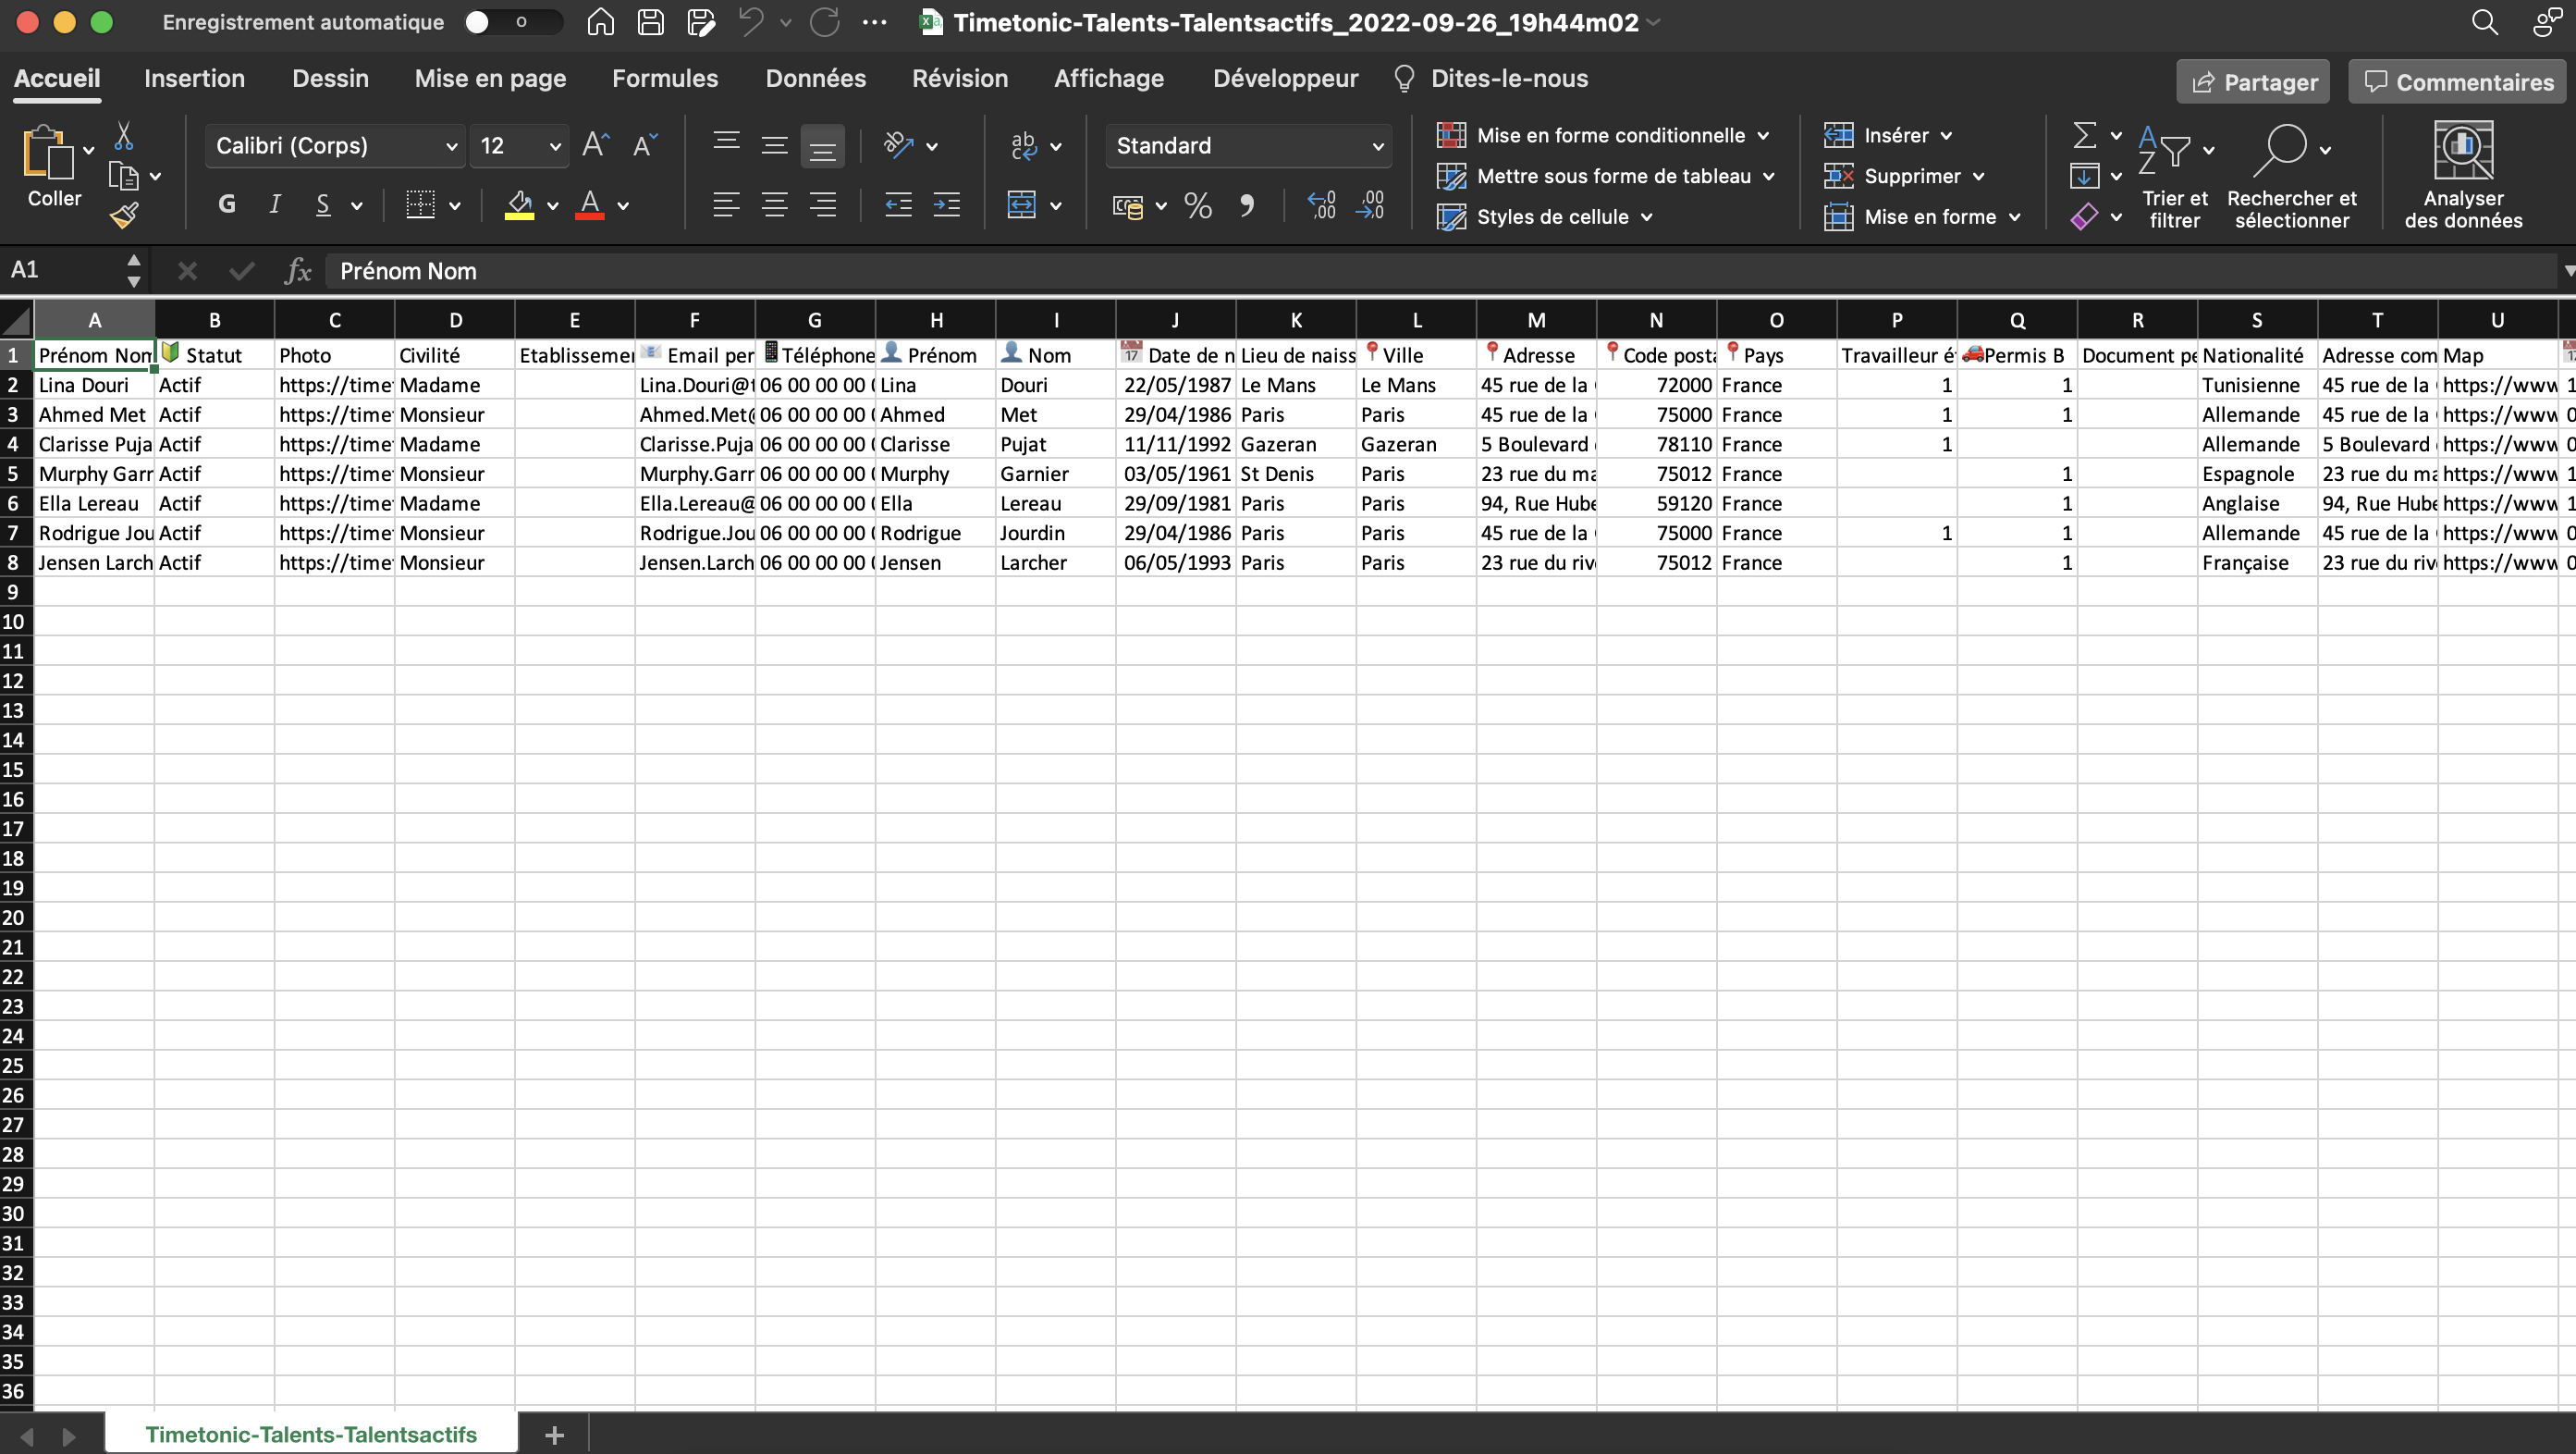
Task: Apply comma thousands separator style
Action: 1247,205
